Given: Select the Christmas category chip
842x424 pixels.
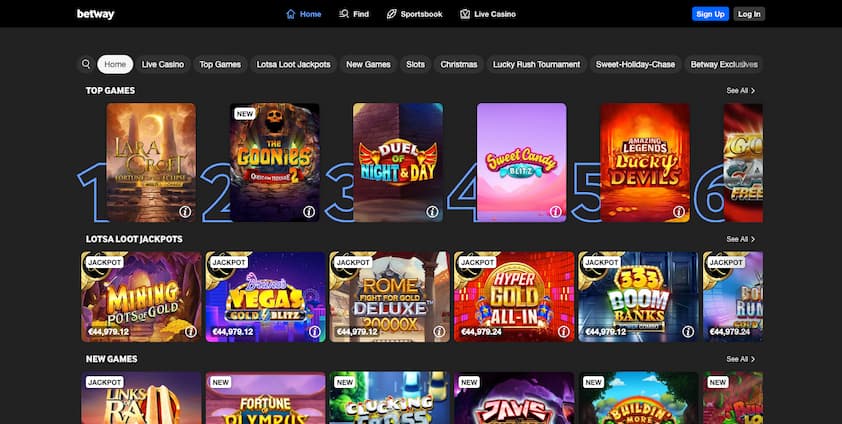Looking at the screenshot, I should coord(459,64).
